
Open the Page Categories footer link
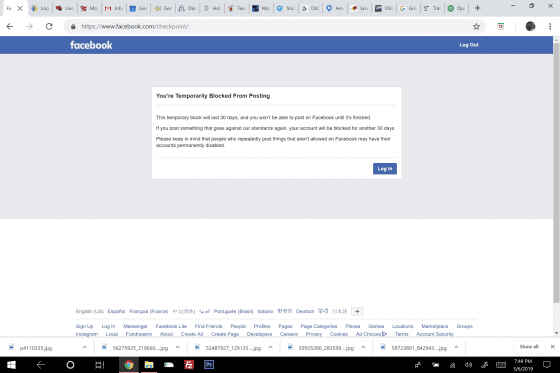click(x=319, y=326)
